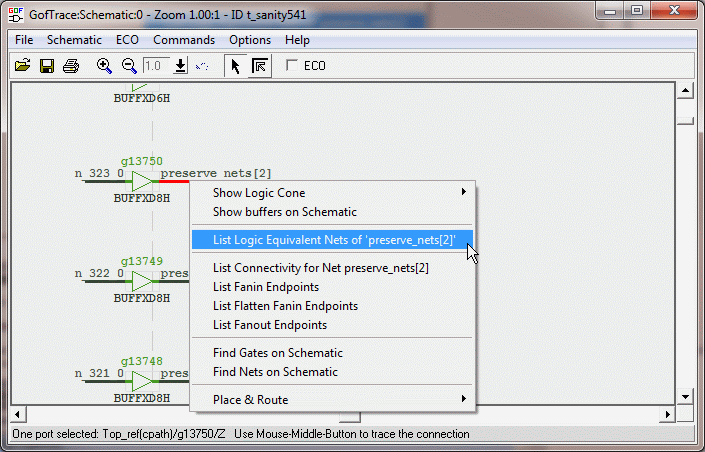Screen dimensions: 705x452
Task: Open the File menu
Action: (24, 40)
